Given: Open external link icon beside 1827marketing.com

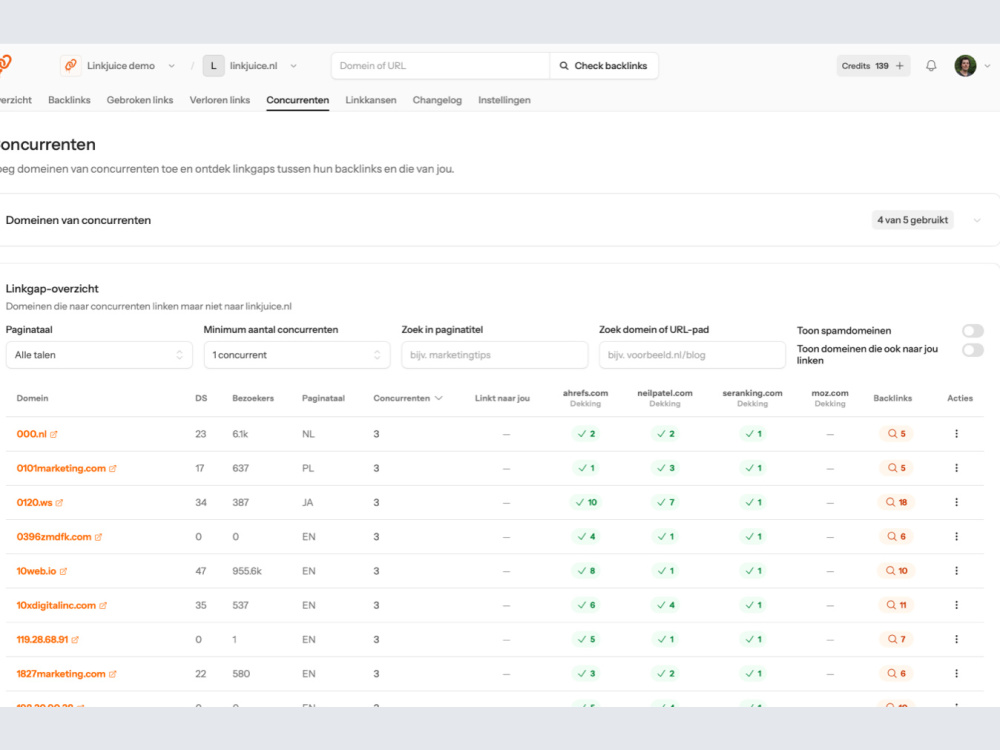Looking at the screenshot, I should click(112, 674).
